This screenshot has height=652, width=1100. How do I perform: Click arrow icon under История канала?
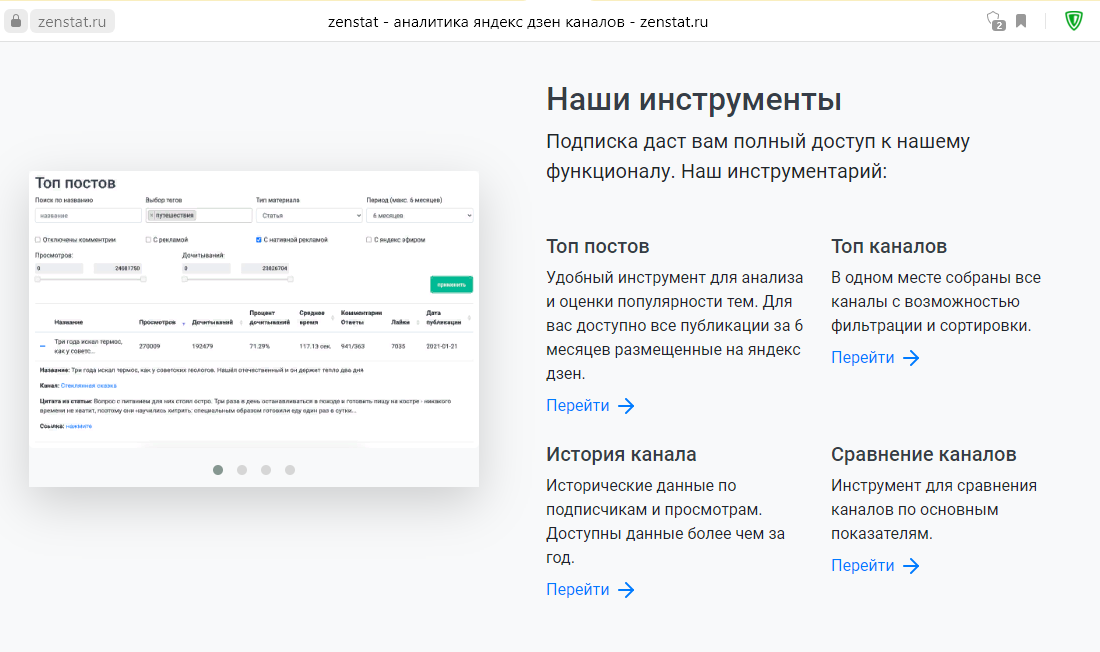626,590
